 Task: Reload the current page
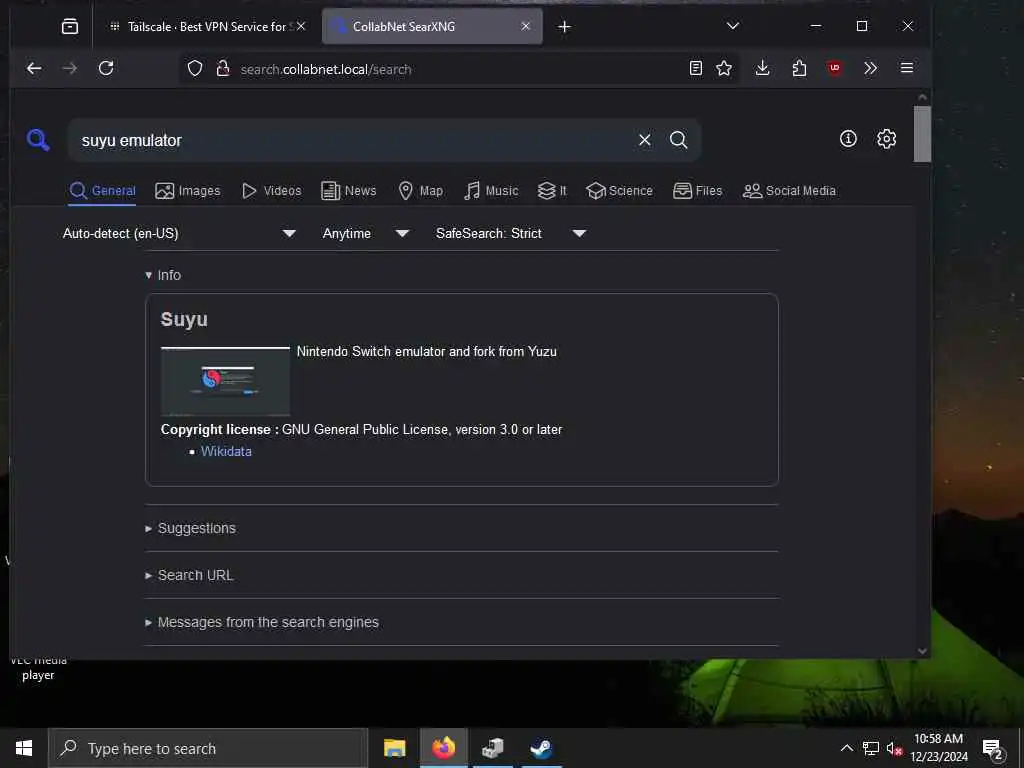point(106,68)
